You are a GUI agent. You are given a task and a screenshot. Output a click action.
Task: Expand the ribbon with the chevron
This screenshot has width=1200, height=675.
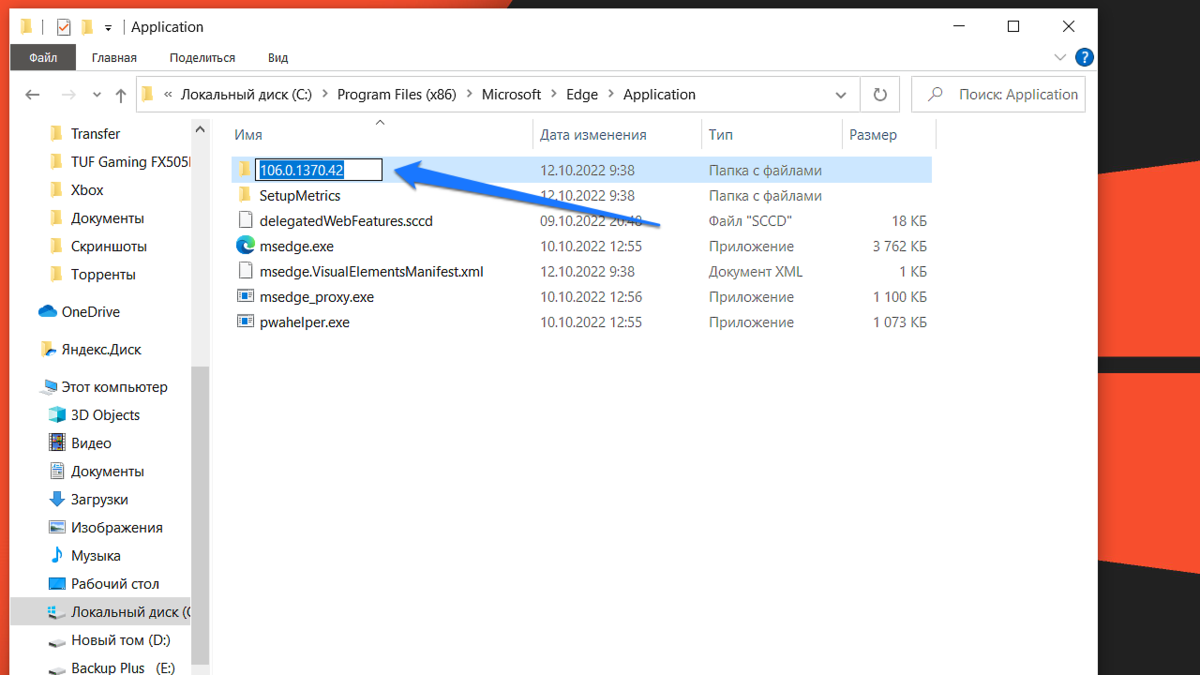[1060, 58]
